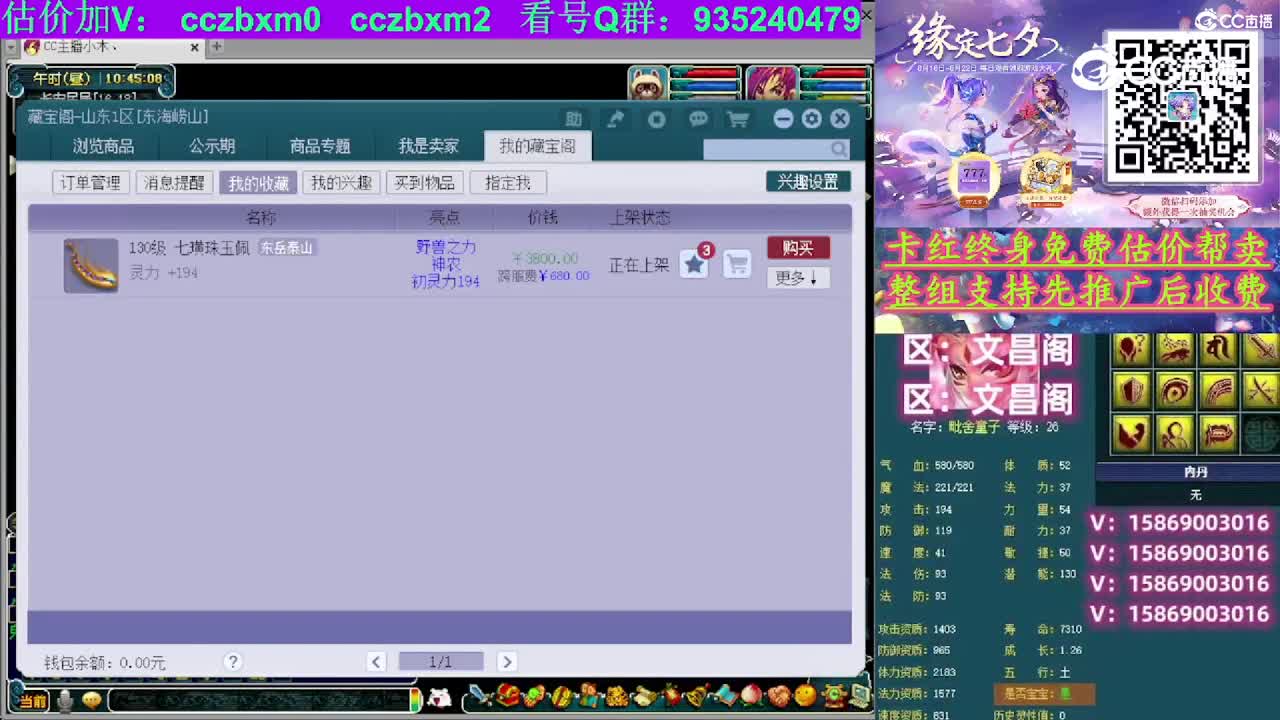Add 七璜珠玉佩 to cart icon
Screen dimensions: 1280x720
(737, 264)
